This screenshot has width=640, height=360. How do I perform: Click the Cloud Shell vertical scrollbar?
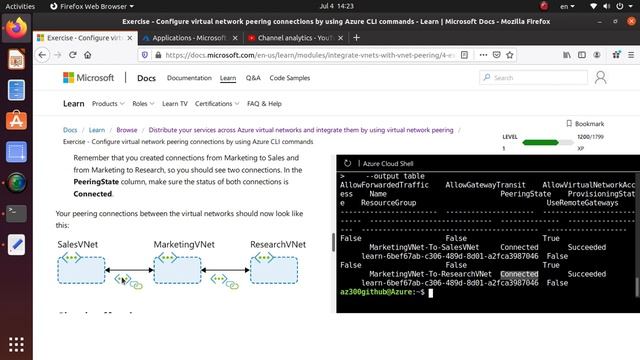tap(637, 287)
